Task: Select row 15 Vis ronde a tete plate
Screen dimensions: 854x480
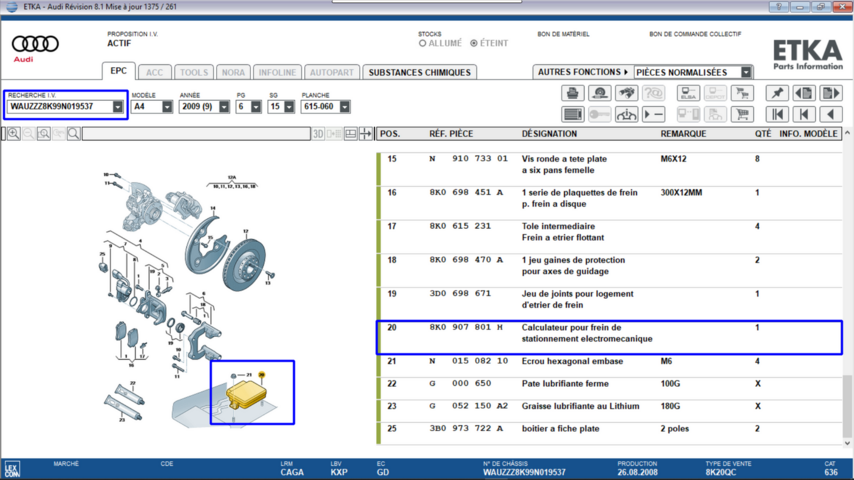Action: point(609,169)
